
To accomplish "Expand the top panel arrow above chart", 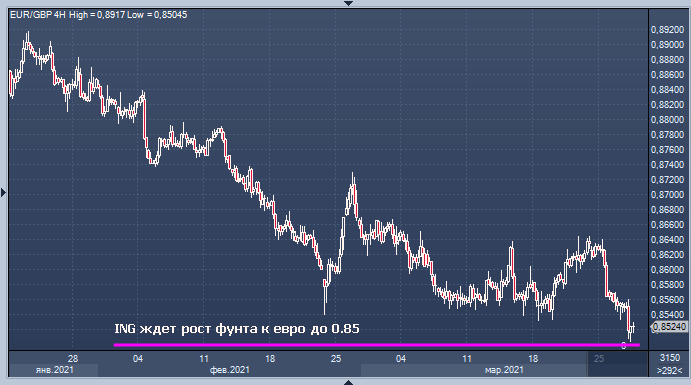I will point(348,3).
